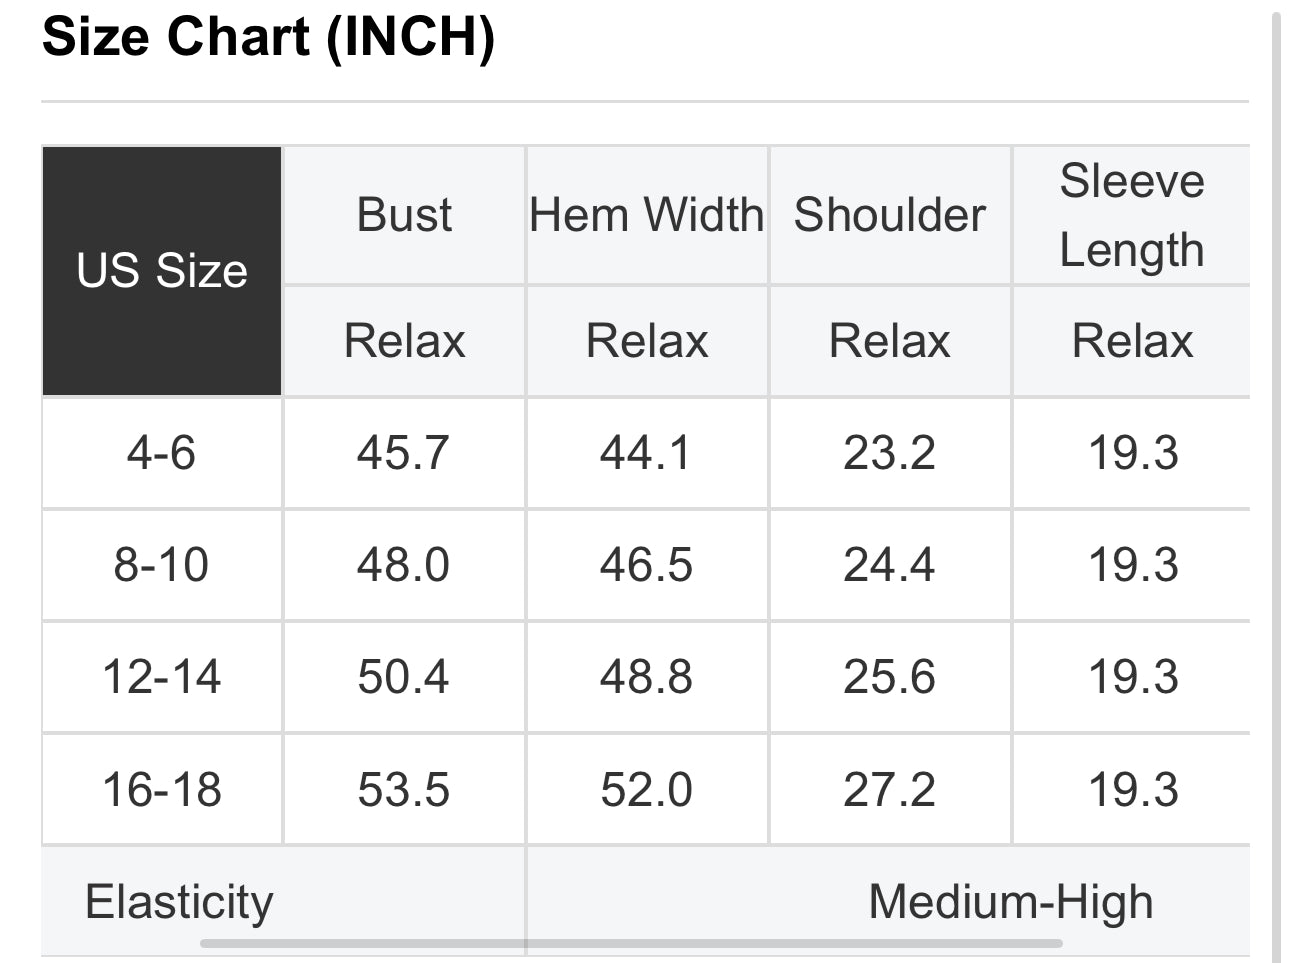1290x963 pixels.
Task: Click the Shoulder column header
Action: pos(889,215)
